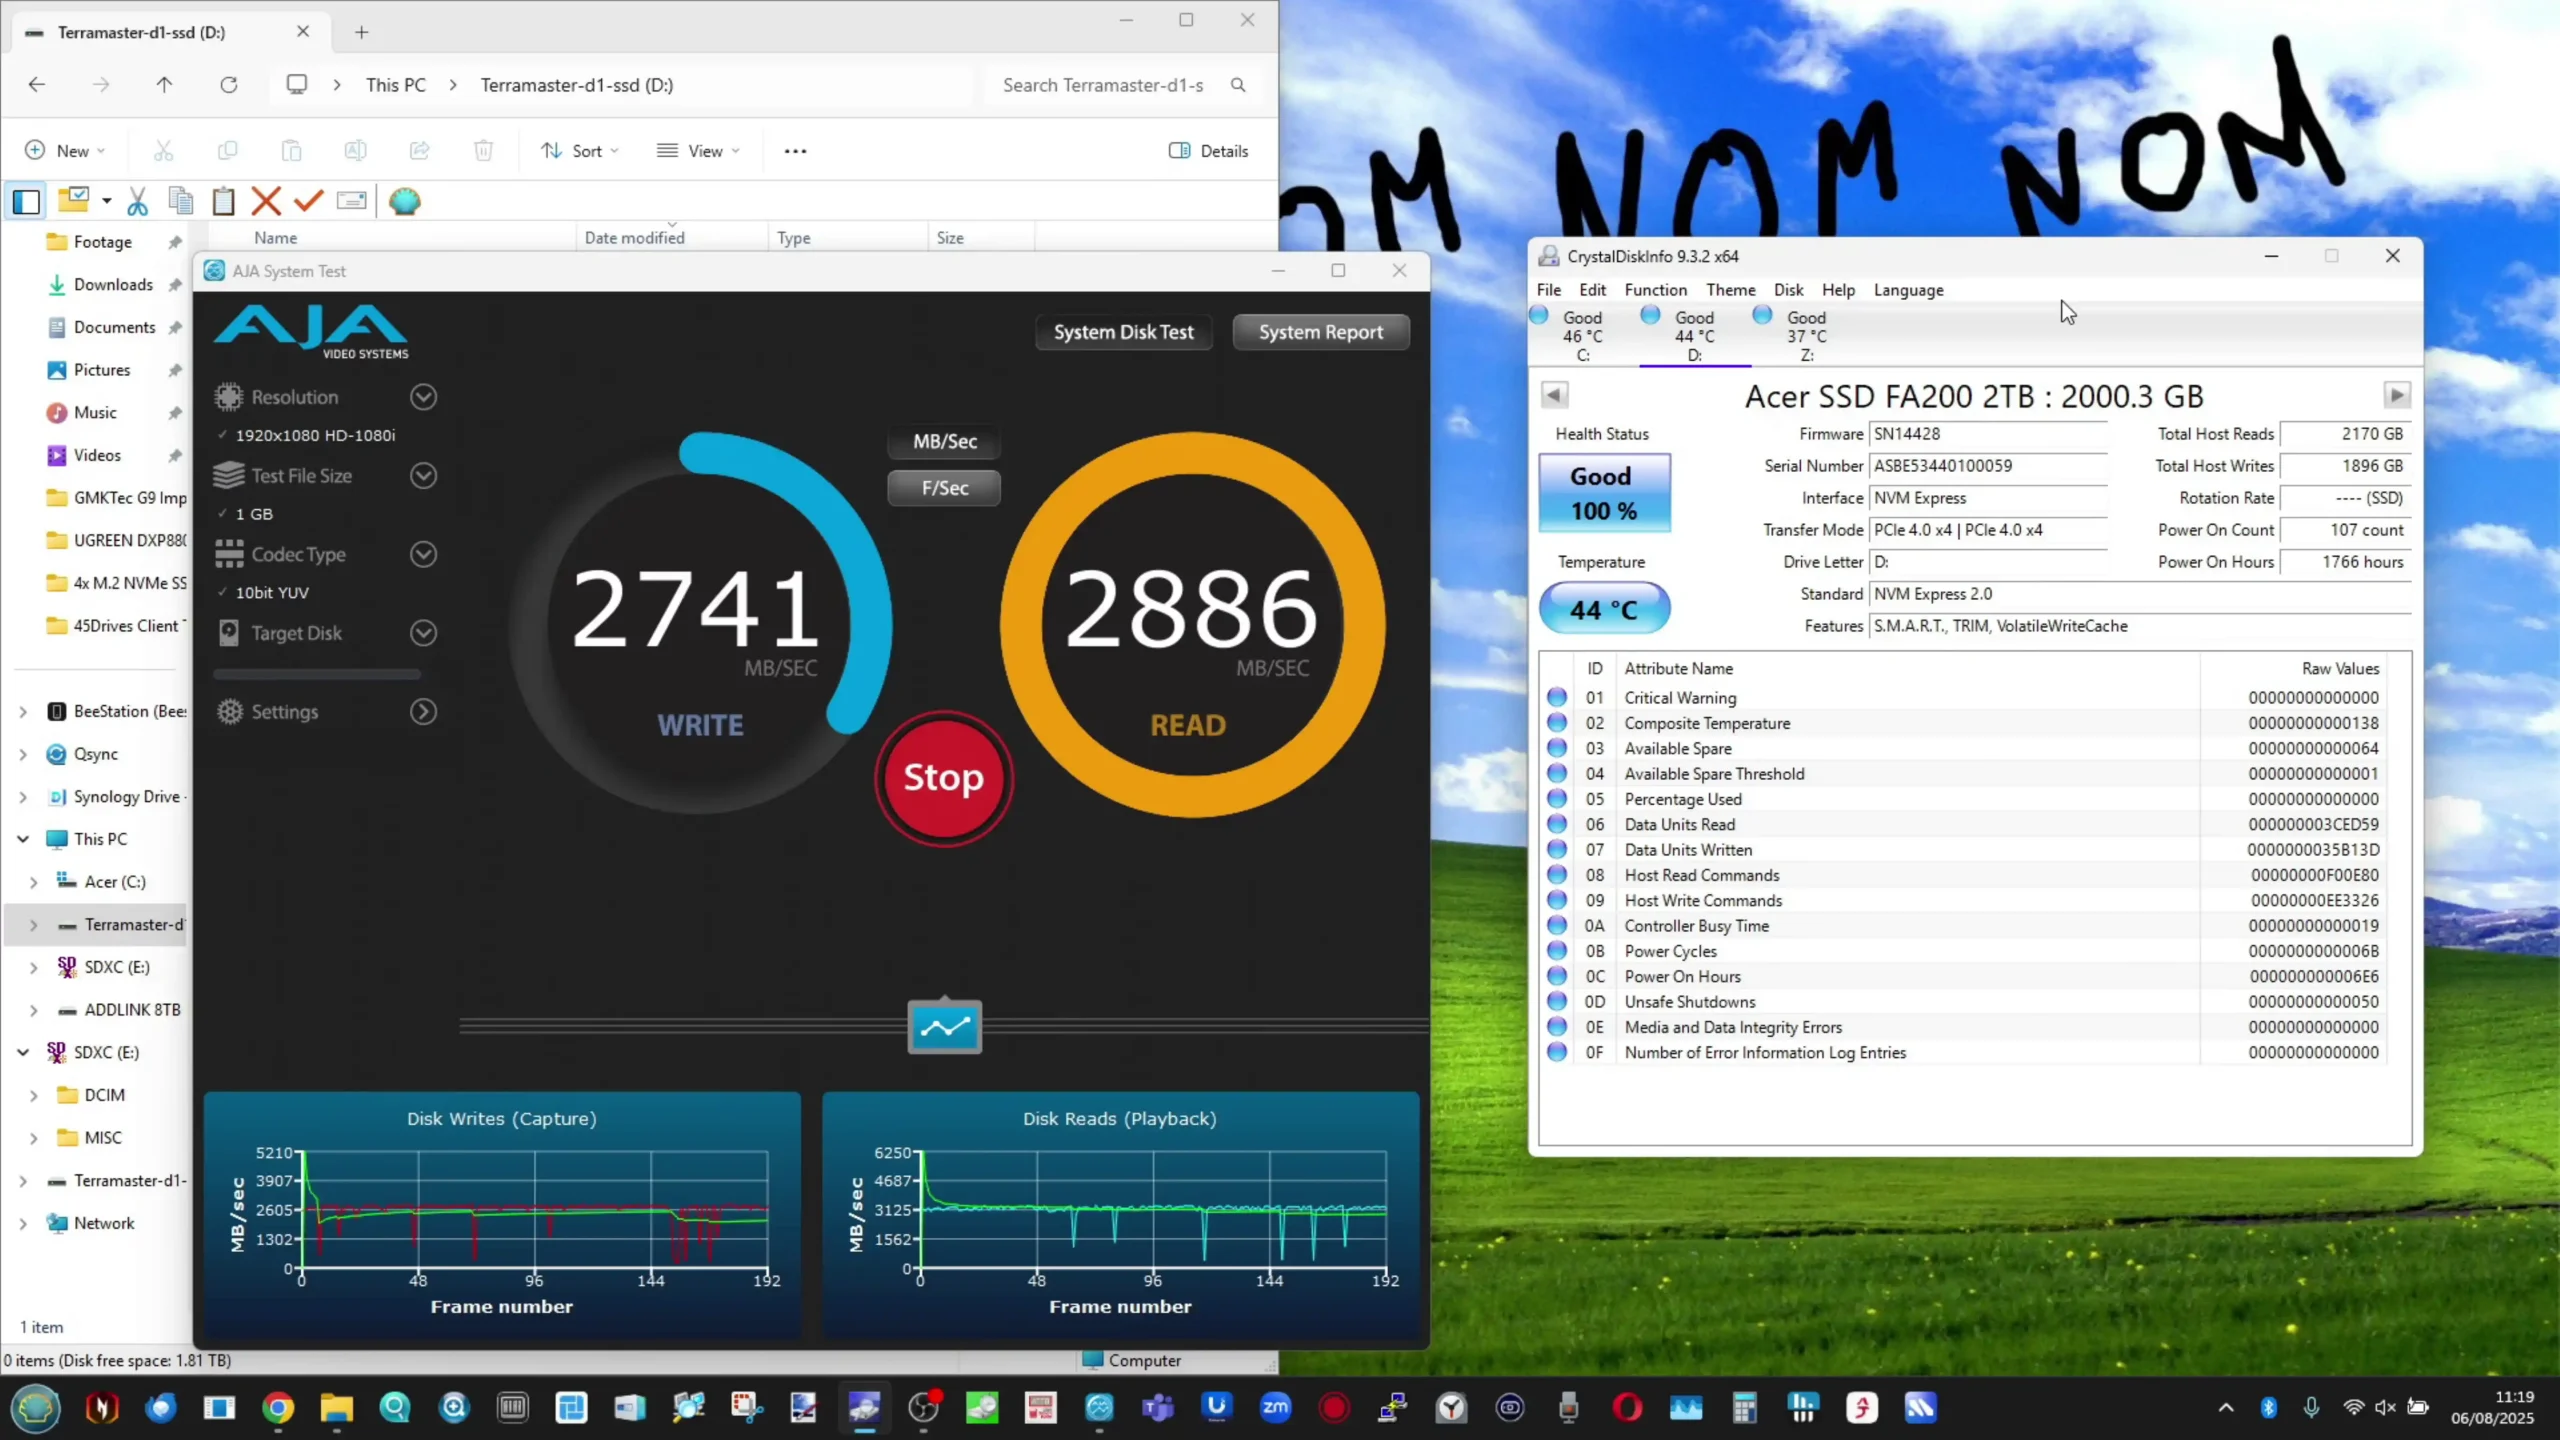Click the scissors cut icon in second toolbar
Viewport: 2560px width, 1440px height.
pos(137,201)
